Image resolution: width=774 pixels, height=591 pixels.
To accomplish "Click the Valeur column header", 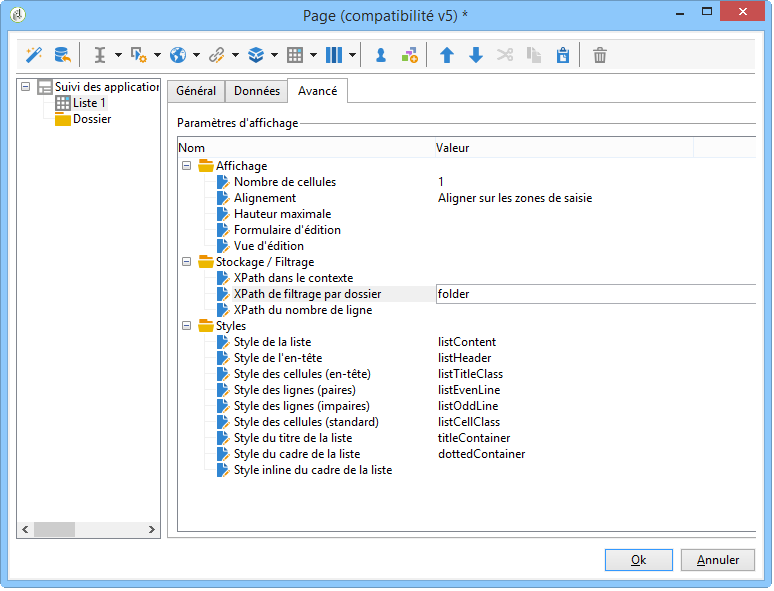I will point(564,148).
